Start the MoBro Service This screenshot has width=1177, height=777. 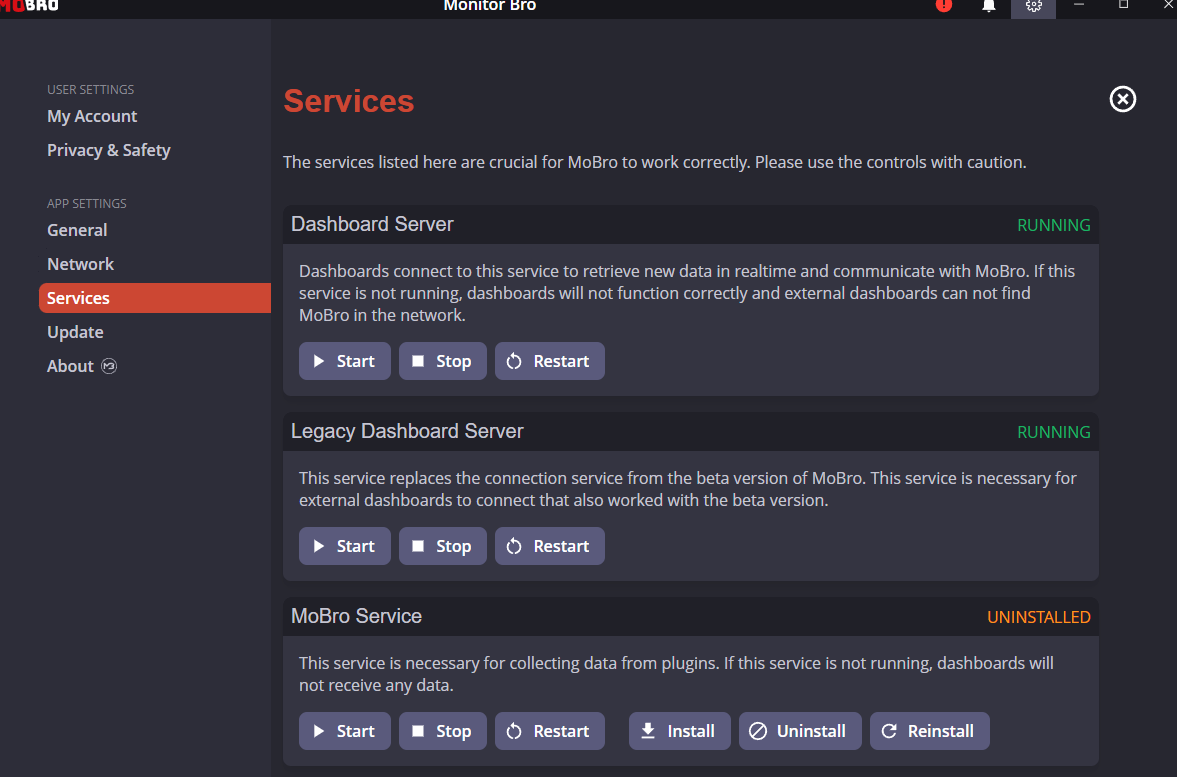tap(345, 731)
